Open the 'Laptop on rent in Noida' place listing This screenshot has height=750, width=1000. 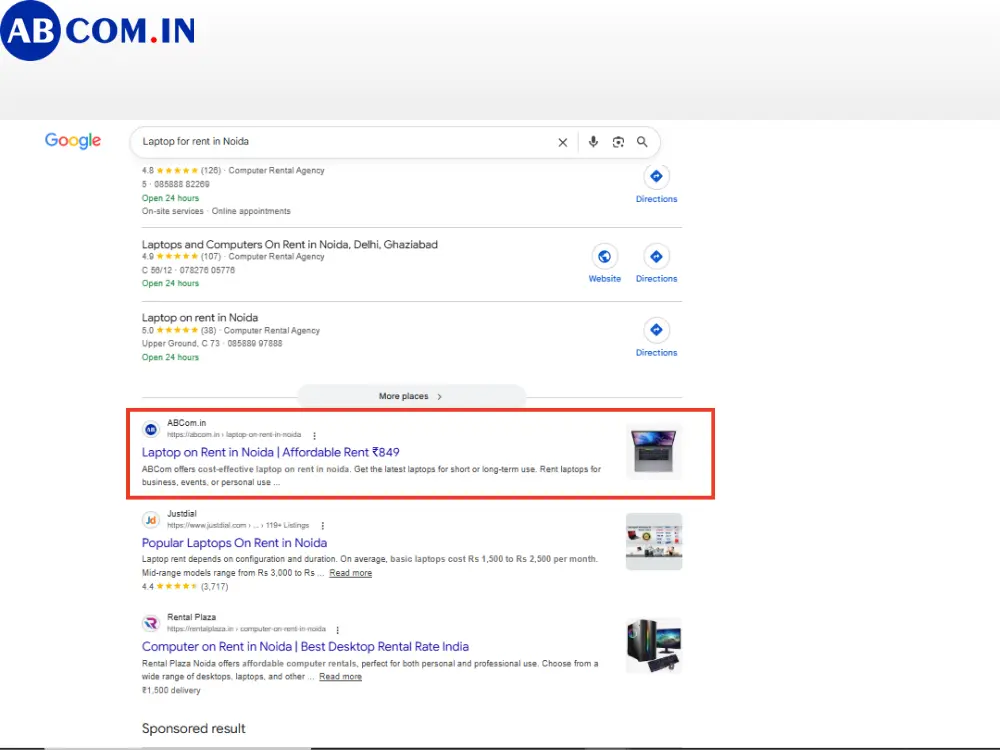click(200, 318)
